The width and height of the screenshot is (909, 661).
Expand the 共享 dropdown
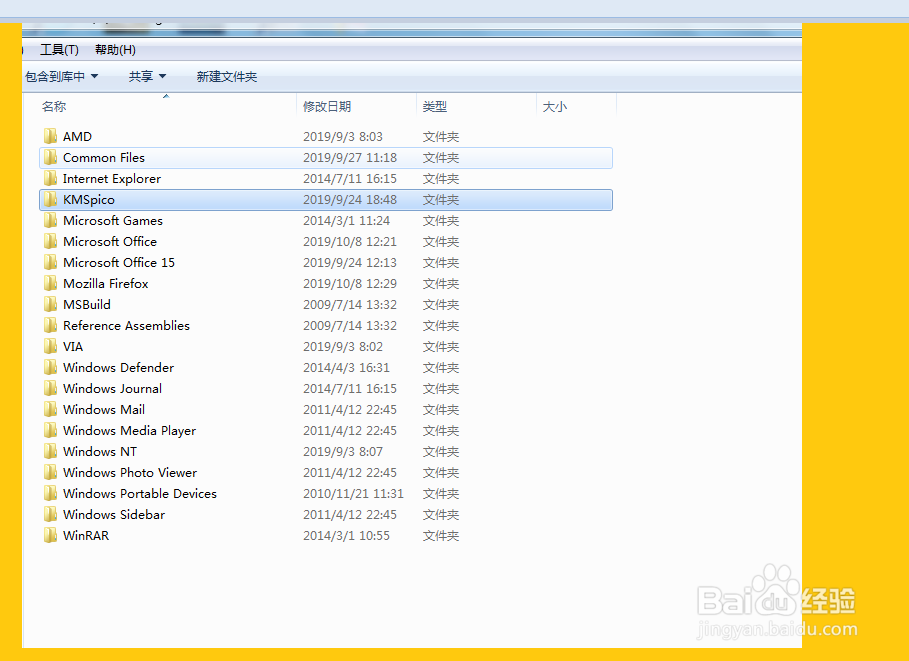click(147, 77)
